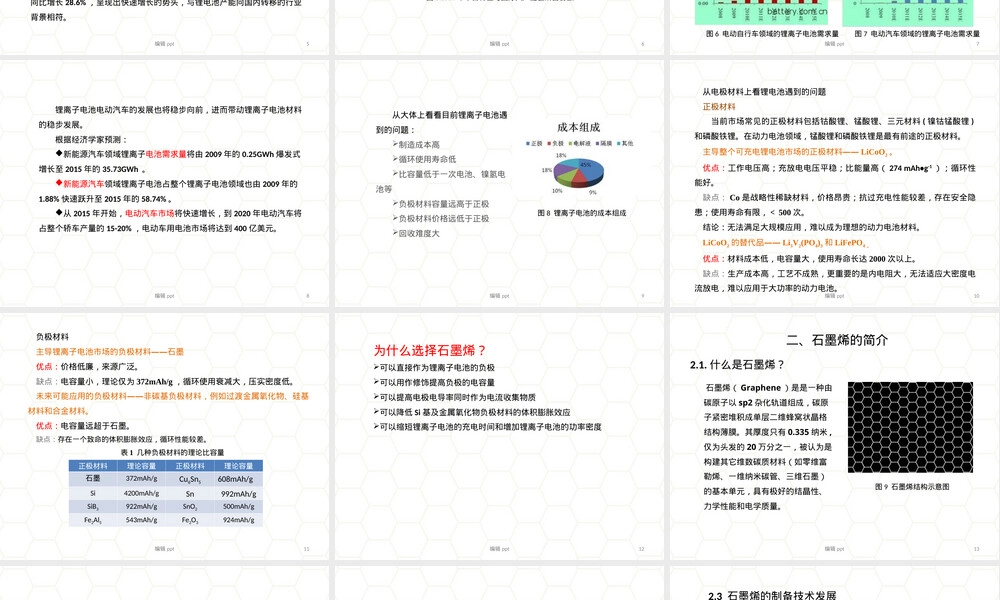Click the bullet 负极材料容量远高于正极
The height and width of the screenshot is (600, 1000).
(x=441, y=204)
